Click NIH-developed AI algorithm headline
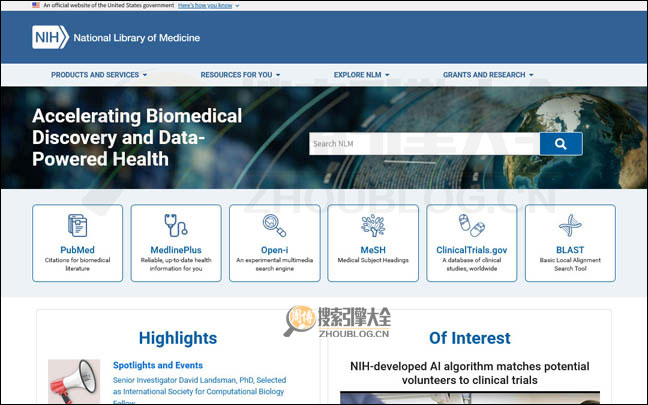This screenshot has width=648, height=405. click(469, 373)
